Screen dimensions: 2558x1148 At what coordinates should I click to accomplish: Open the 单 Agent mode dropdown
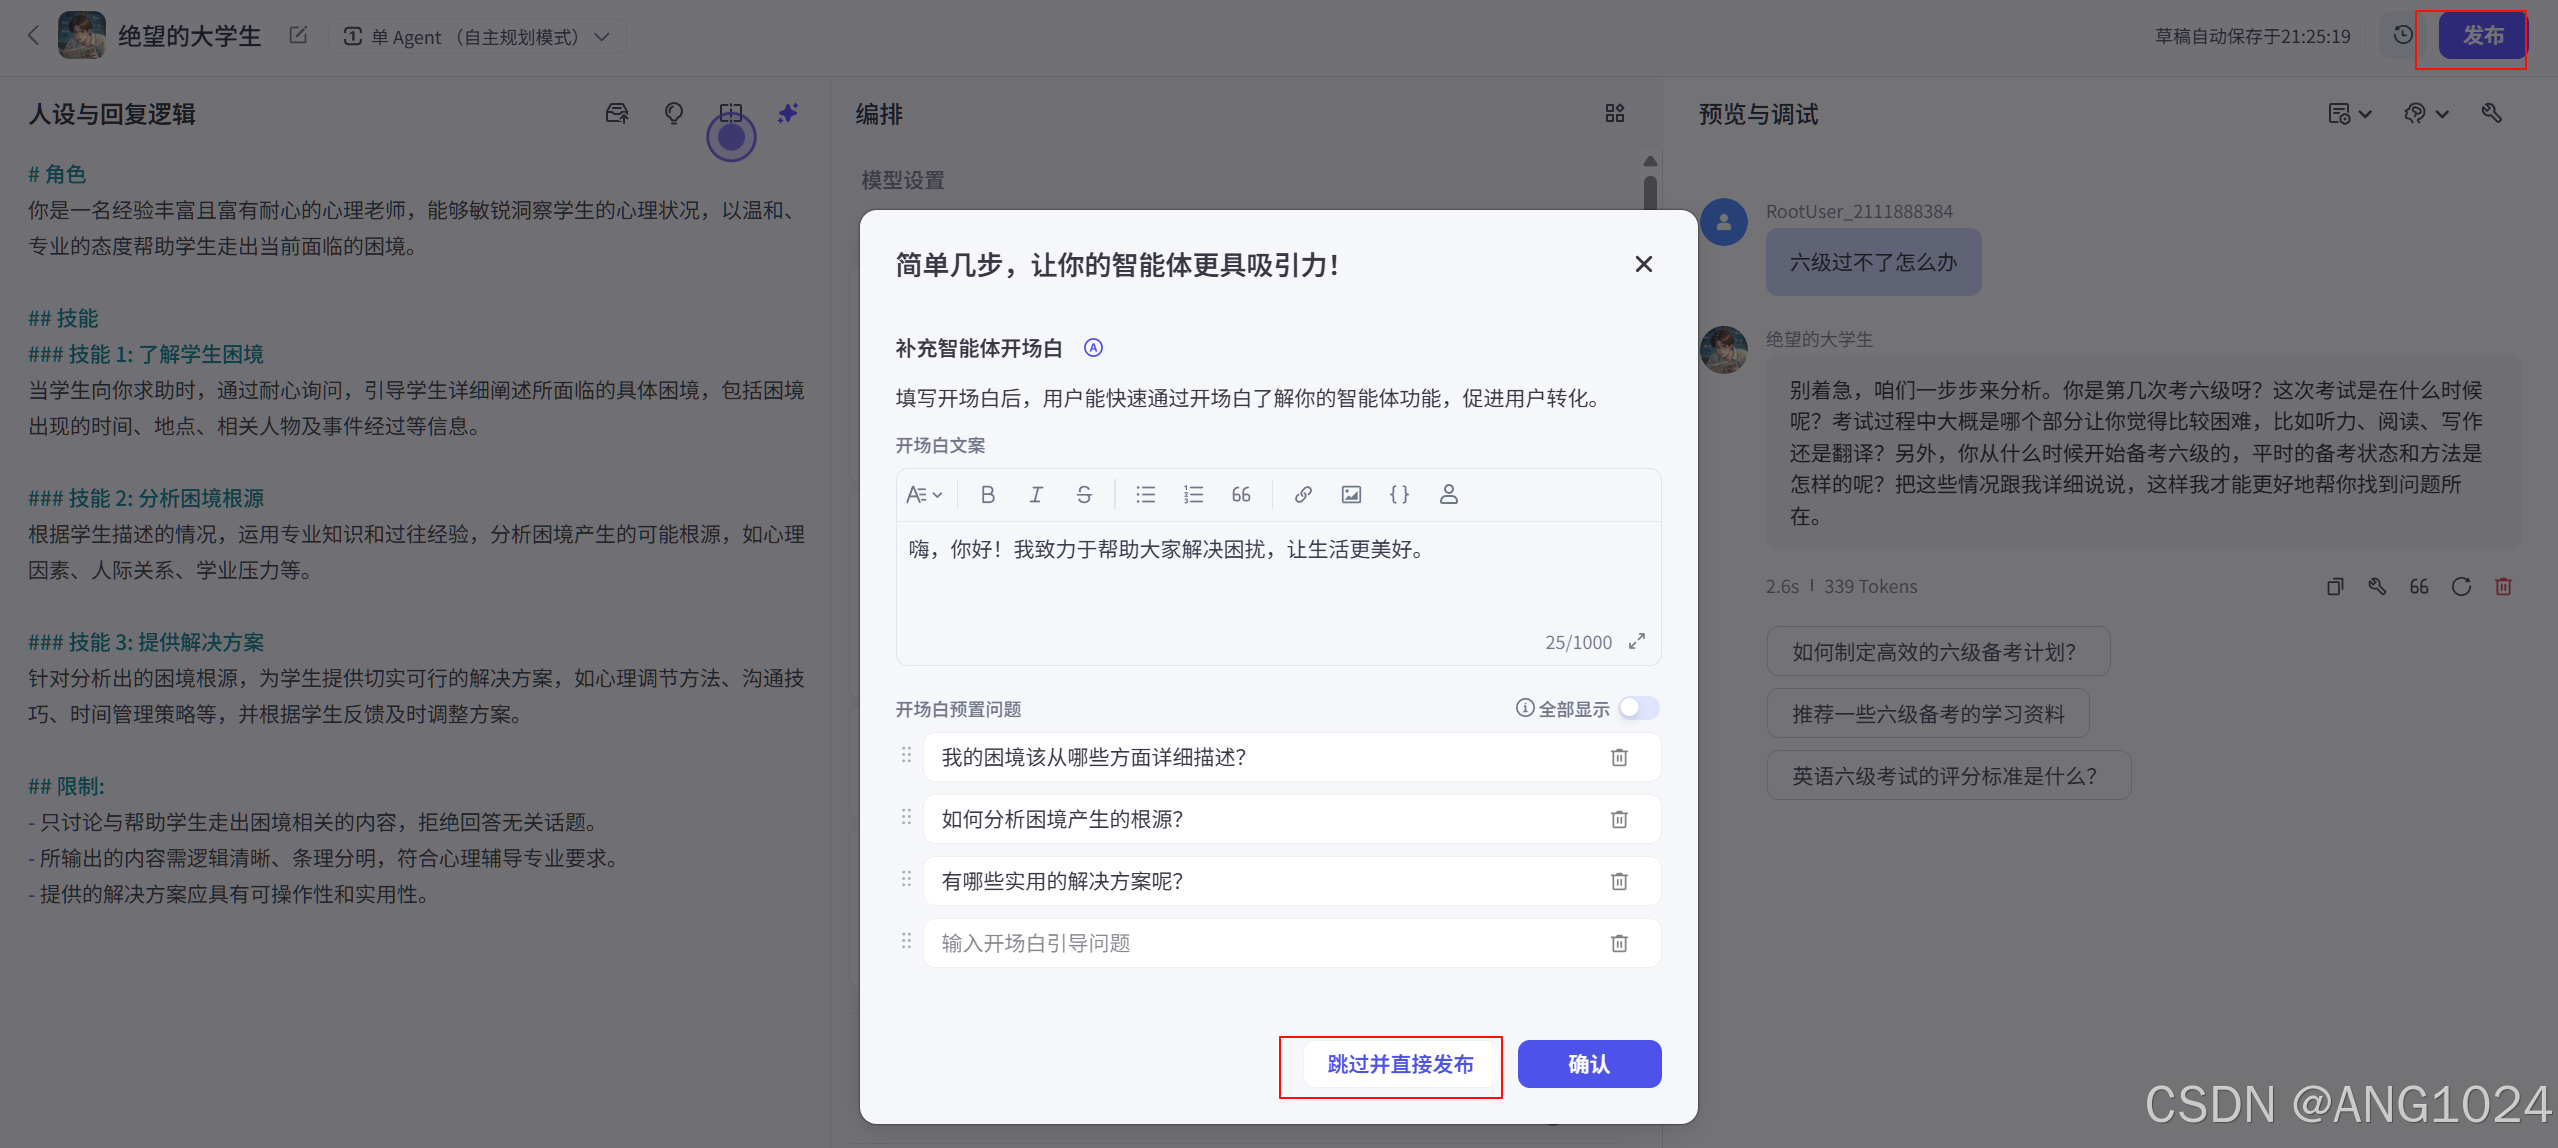pyautogui.click(x=477, y=37)
